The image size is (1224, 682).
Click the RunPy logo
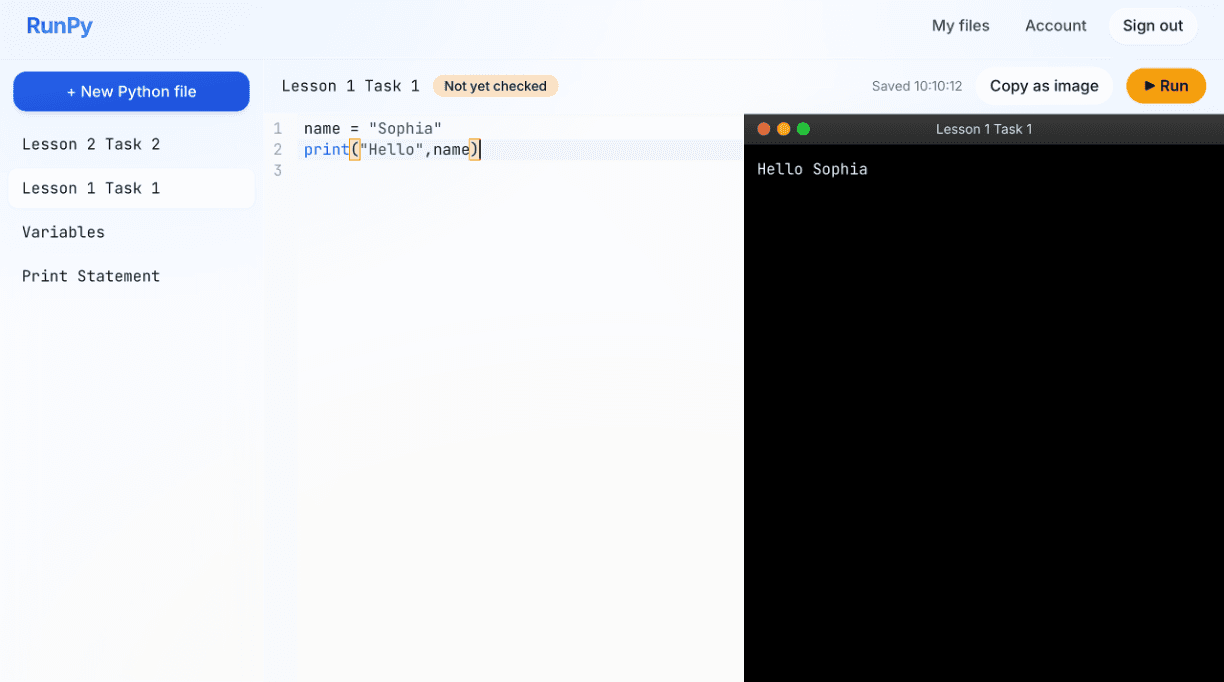[x=60, y=26]
